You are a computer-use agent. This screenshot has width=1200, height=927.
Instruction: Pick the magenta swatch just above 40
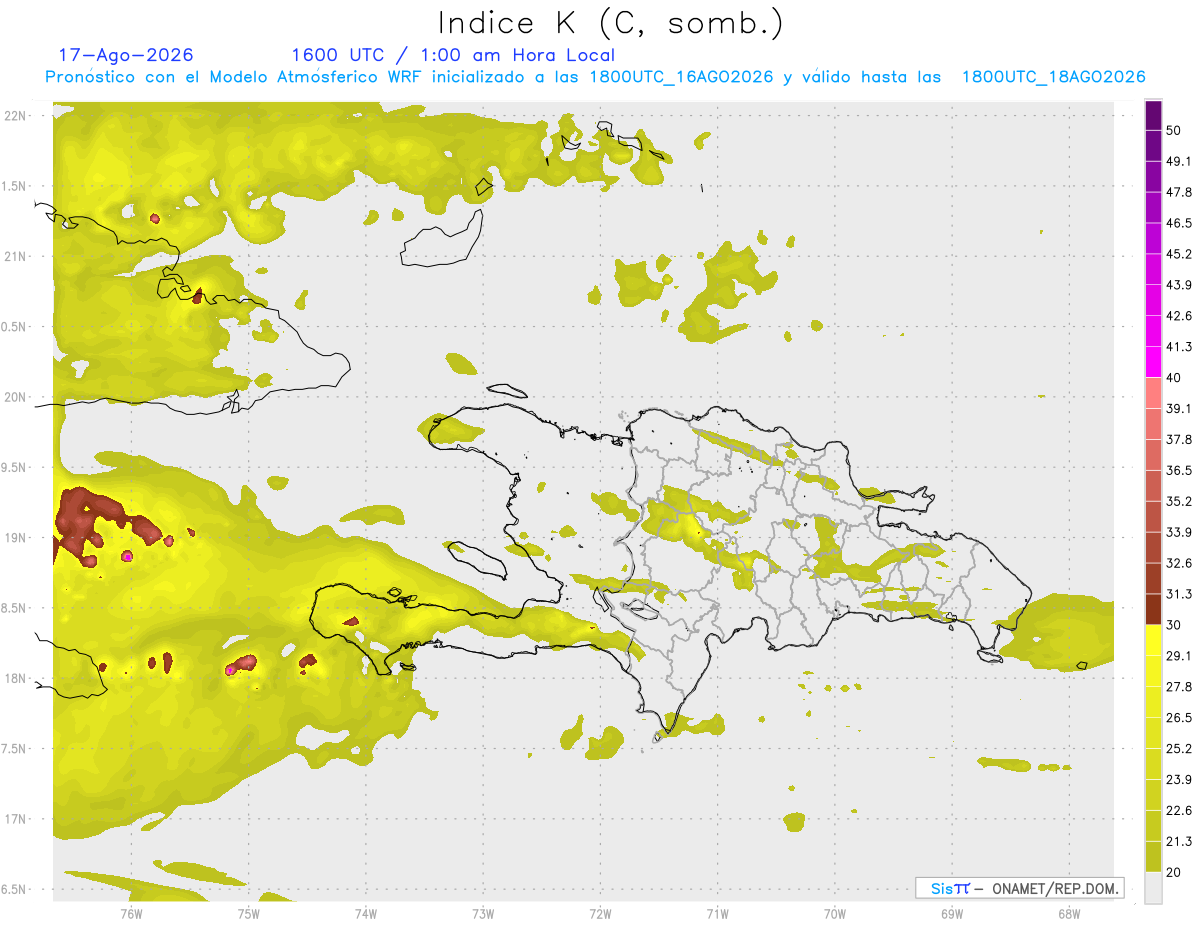(x=1153, y=362)
